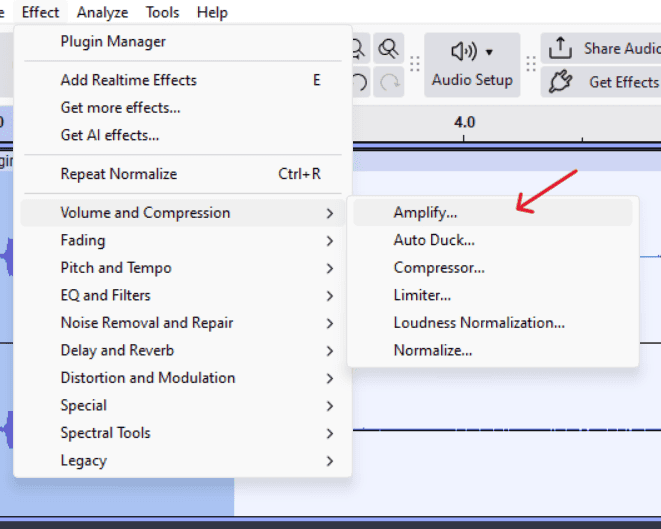The width and height of the screenshot is (661, 529).
Task: Expand the Spectral Tools submenu
Action: click(183, 433)
